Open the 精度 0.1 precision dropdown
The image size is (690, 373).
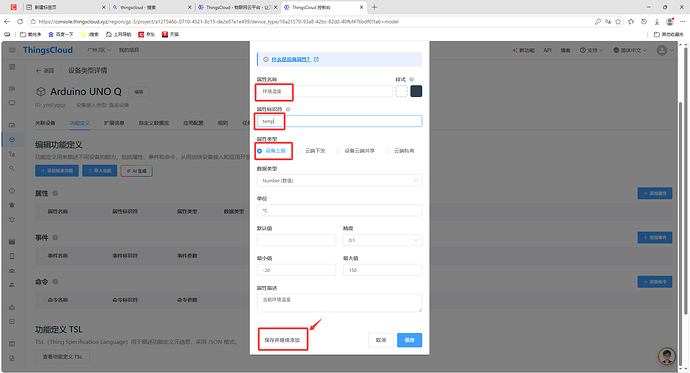(x=382, y=240)
